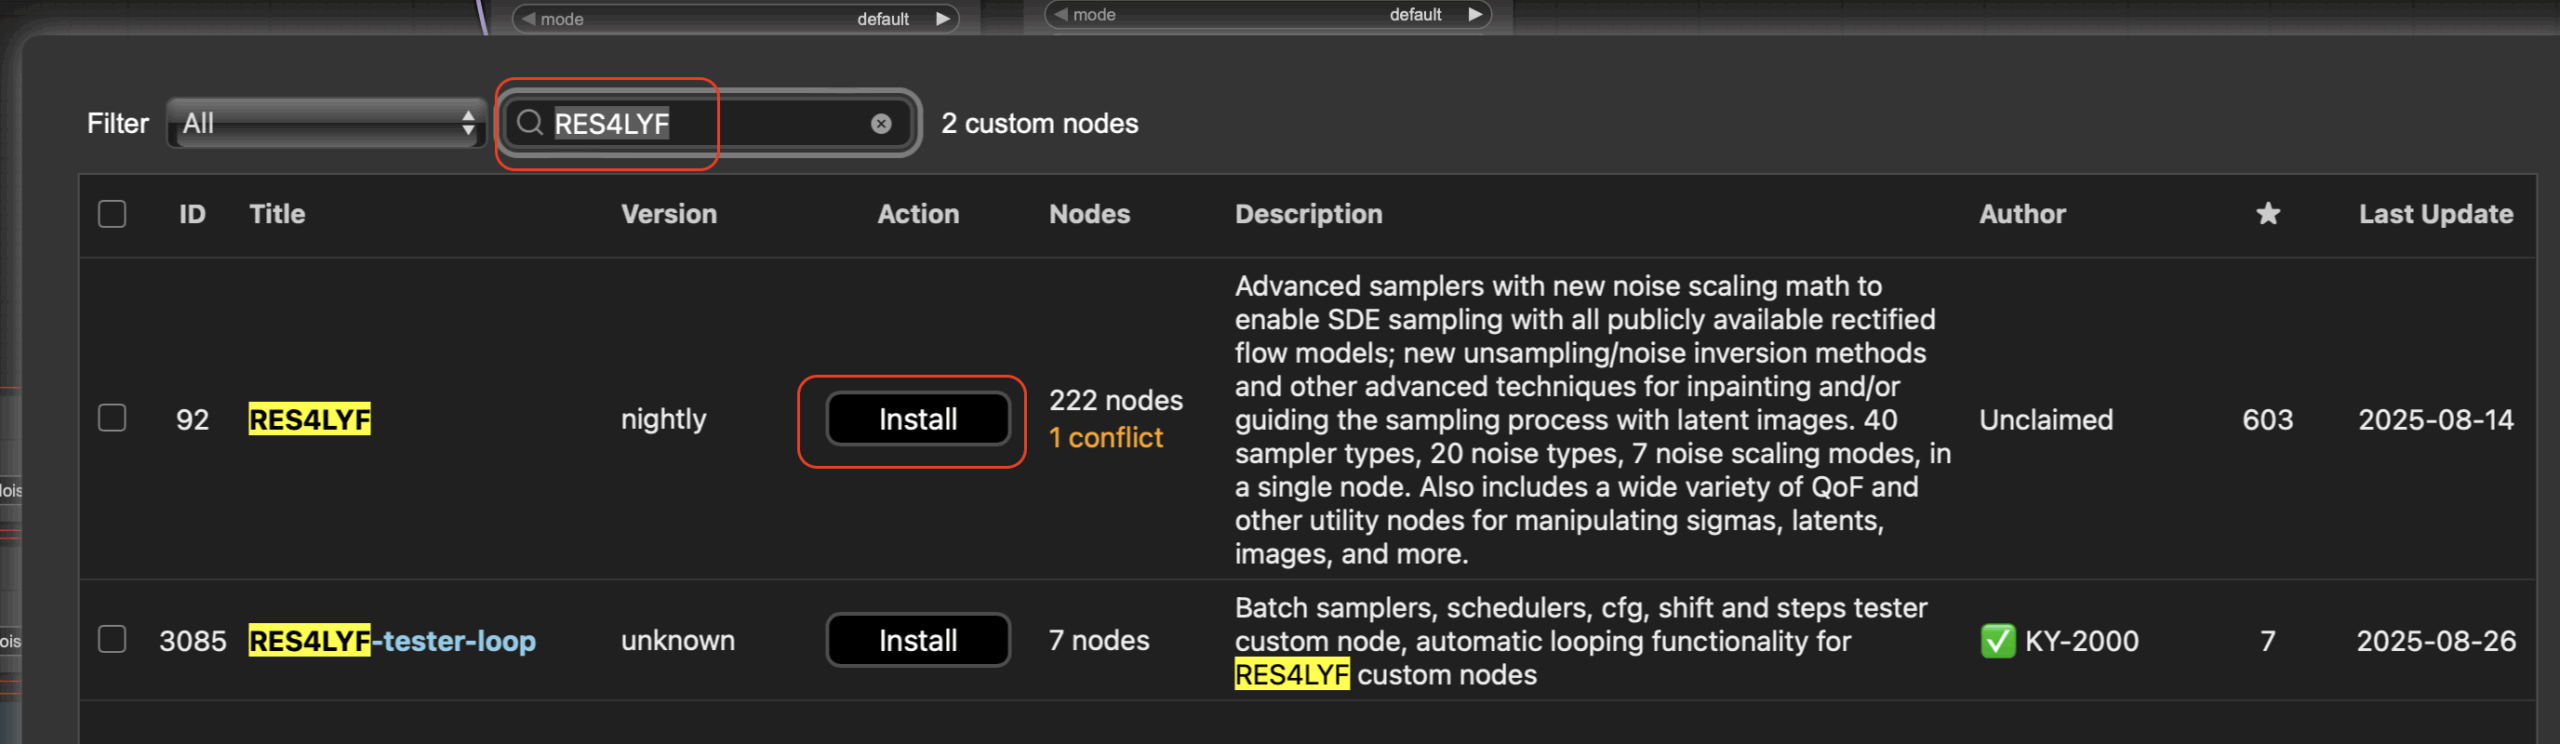2560x744 pixels.
Task: Click right arrow on the first mode widget
Action: click(942, 19)
